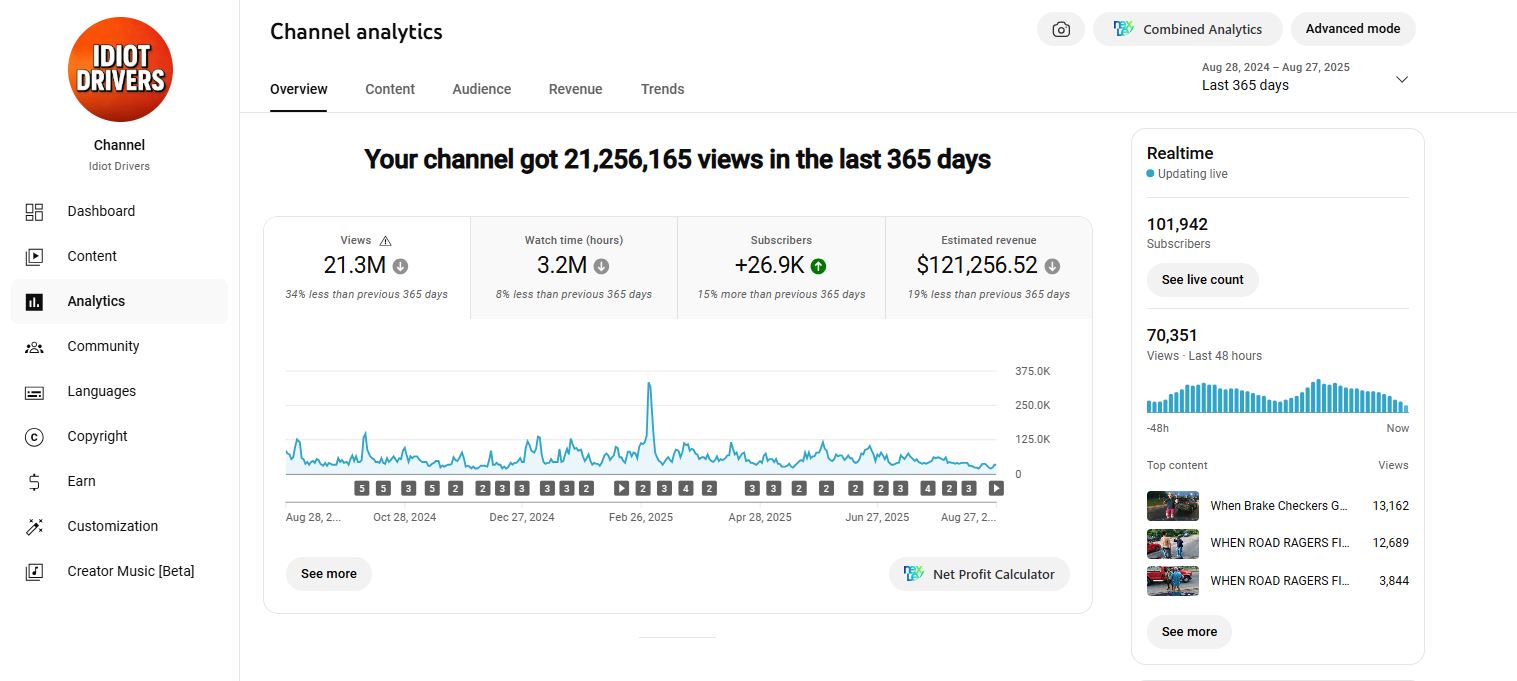
Task: Open Content section via its sidebar icon
Action: [34, 256]
